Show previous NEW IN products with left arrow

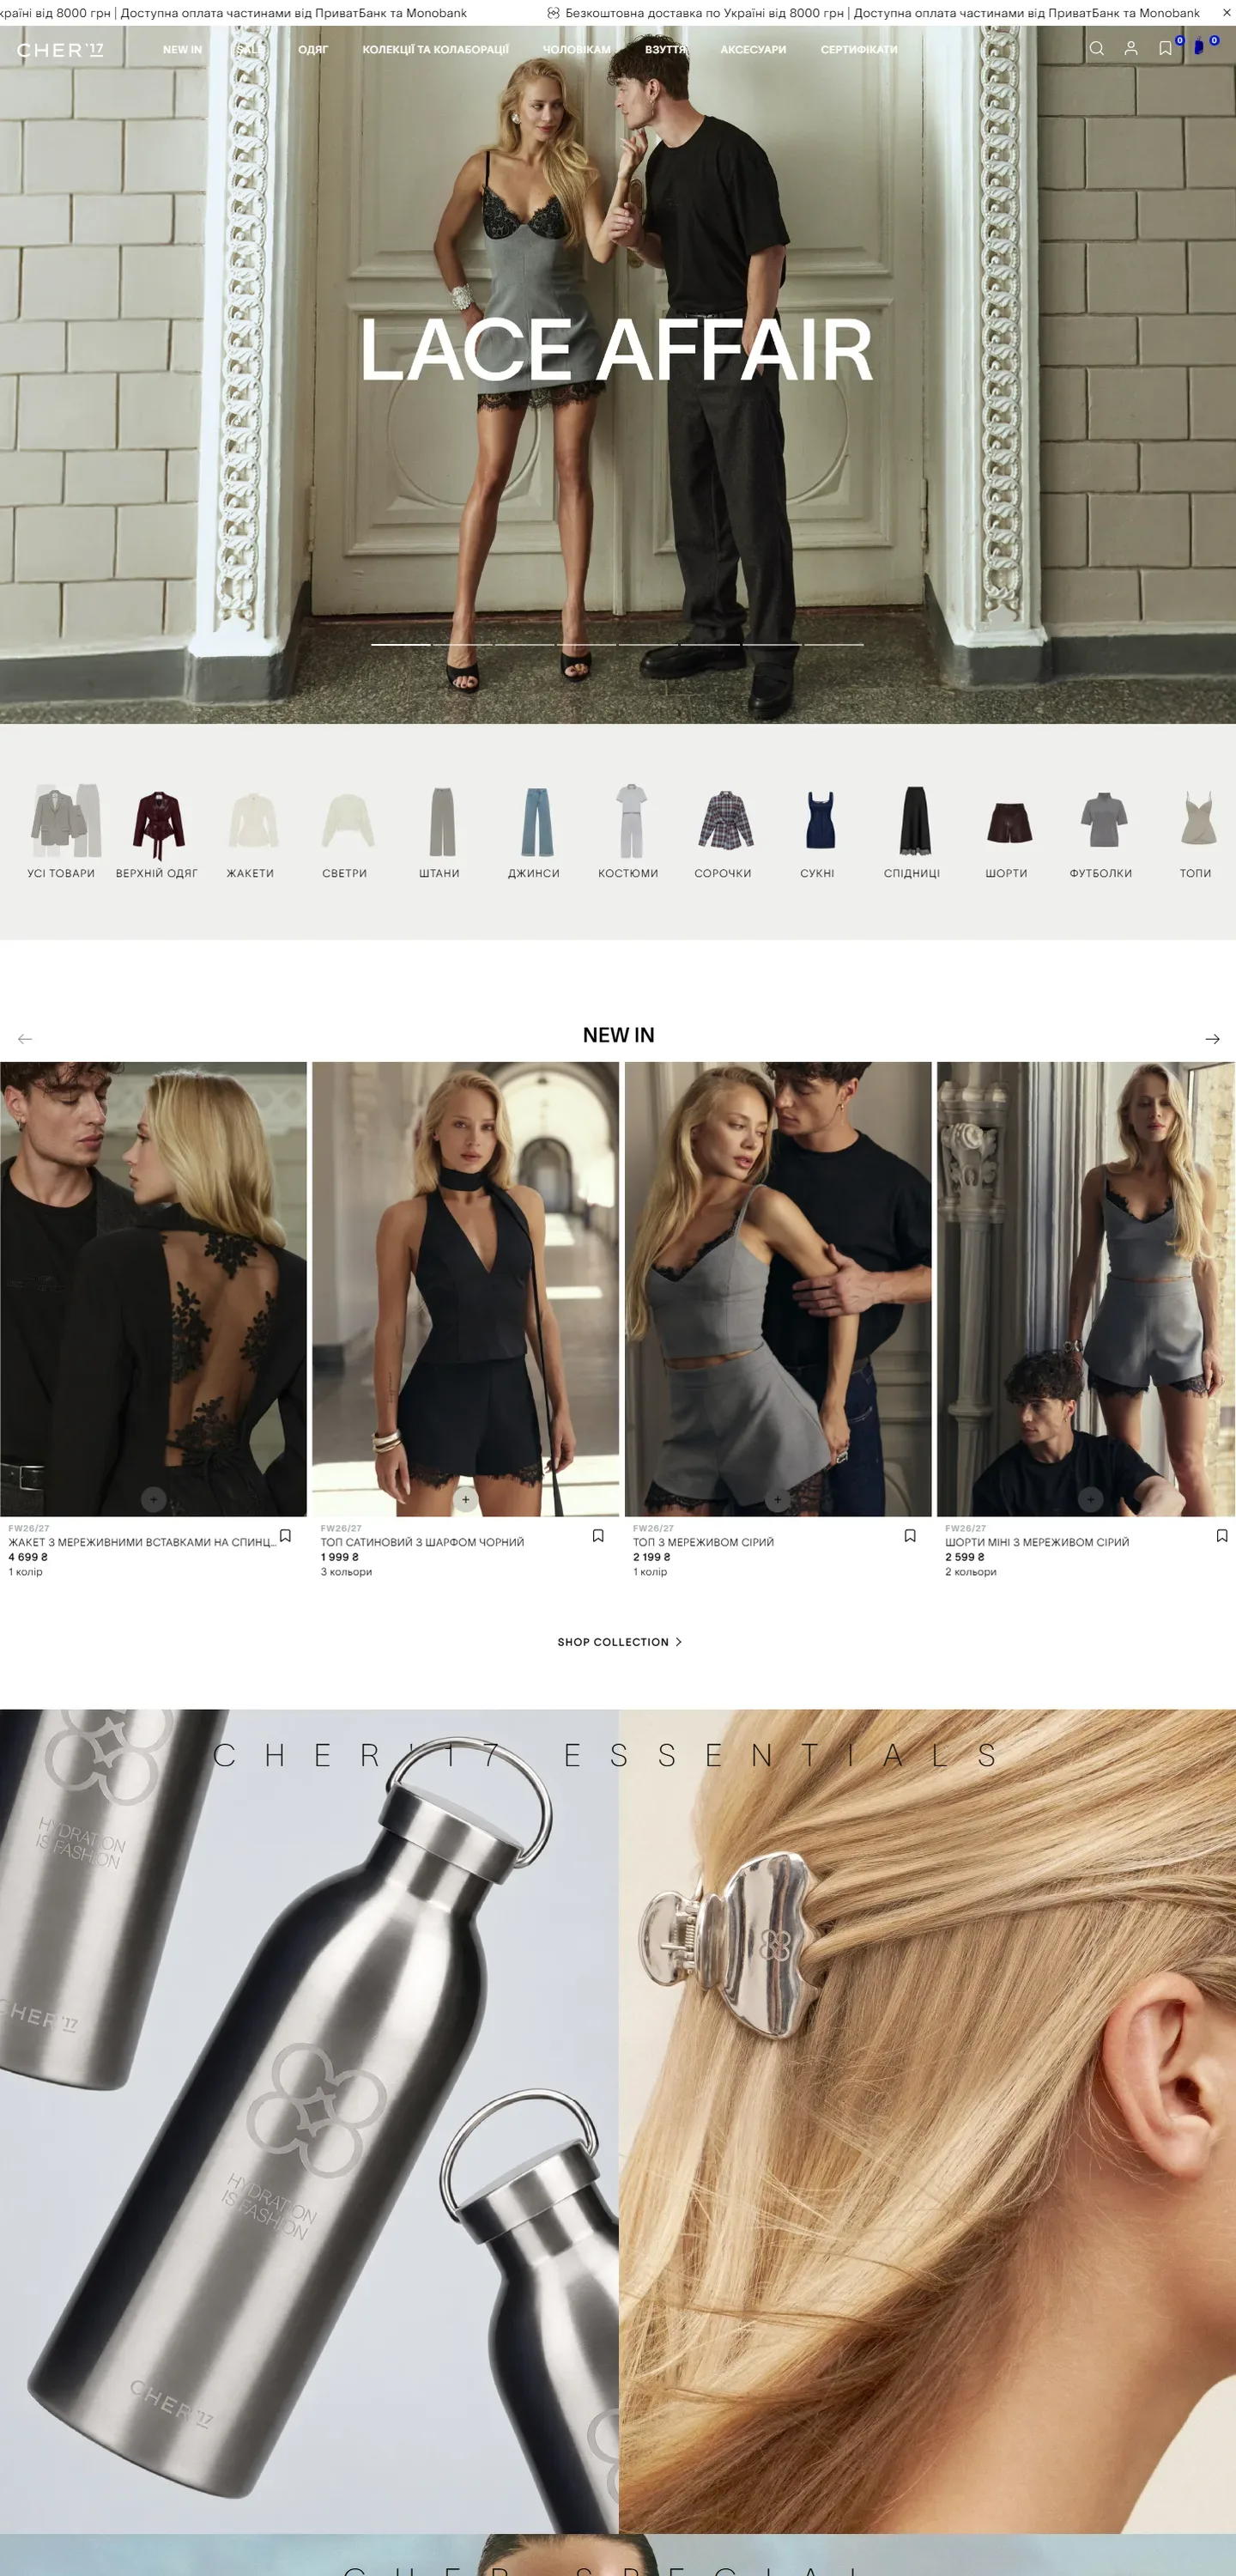click(25, 1039)
